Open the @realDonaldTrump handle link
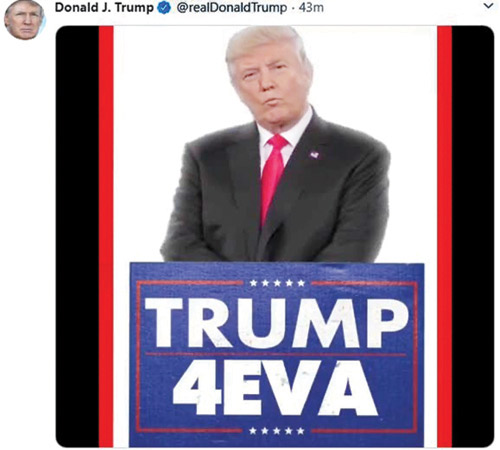500x450 pixels. [232, 7]
